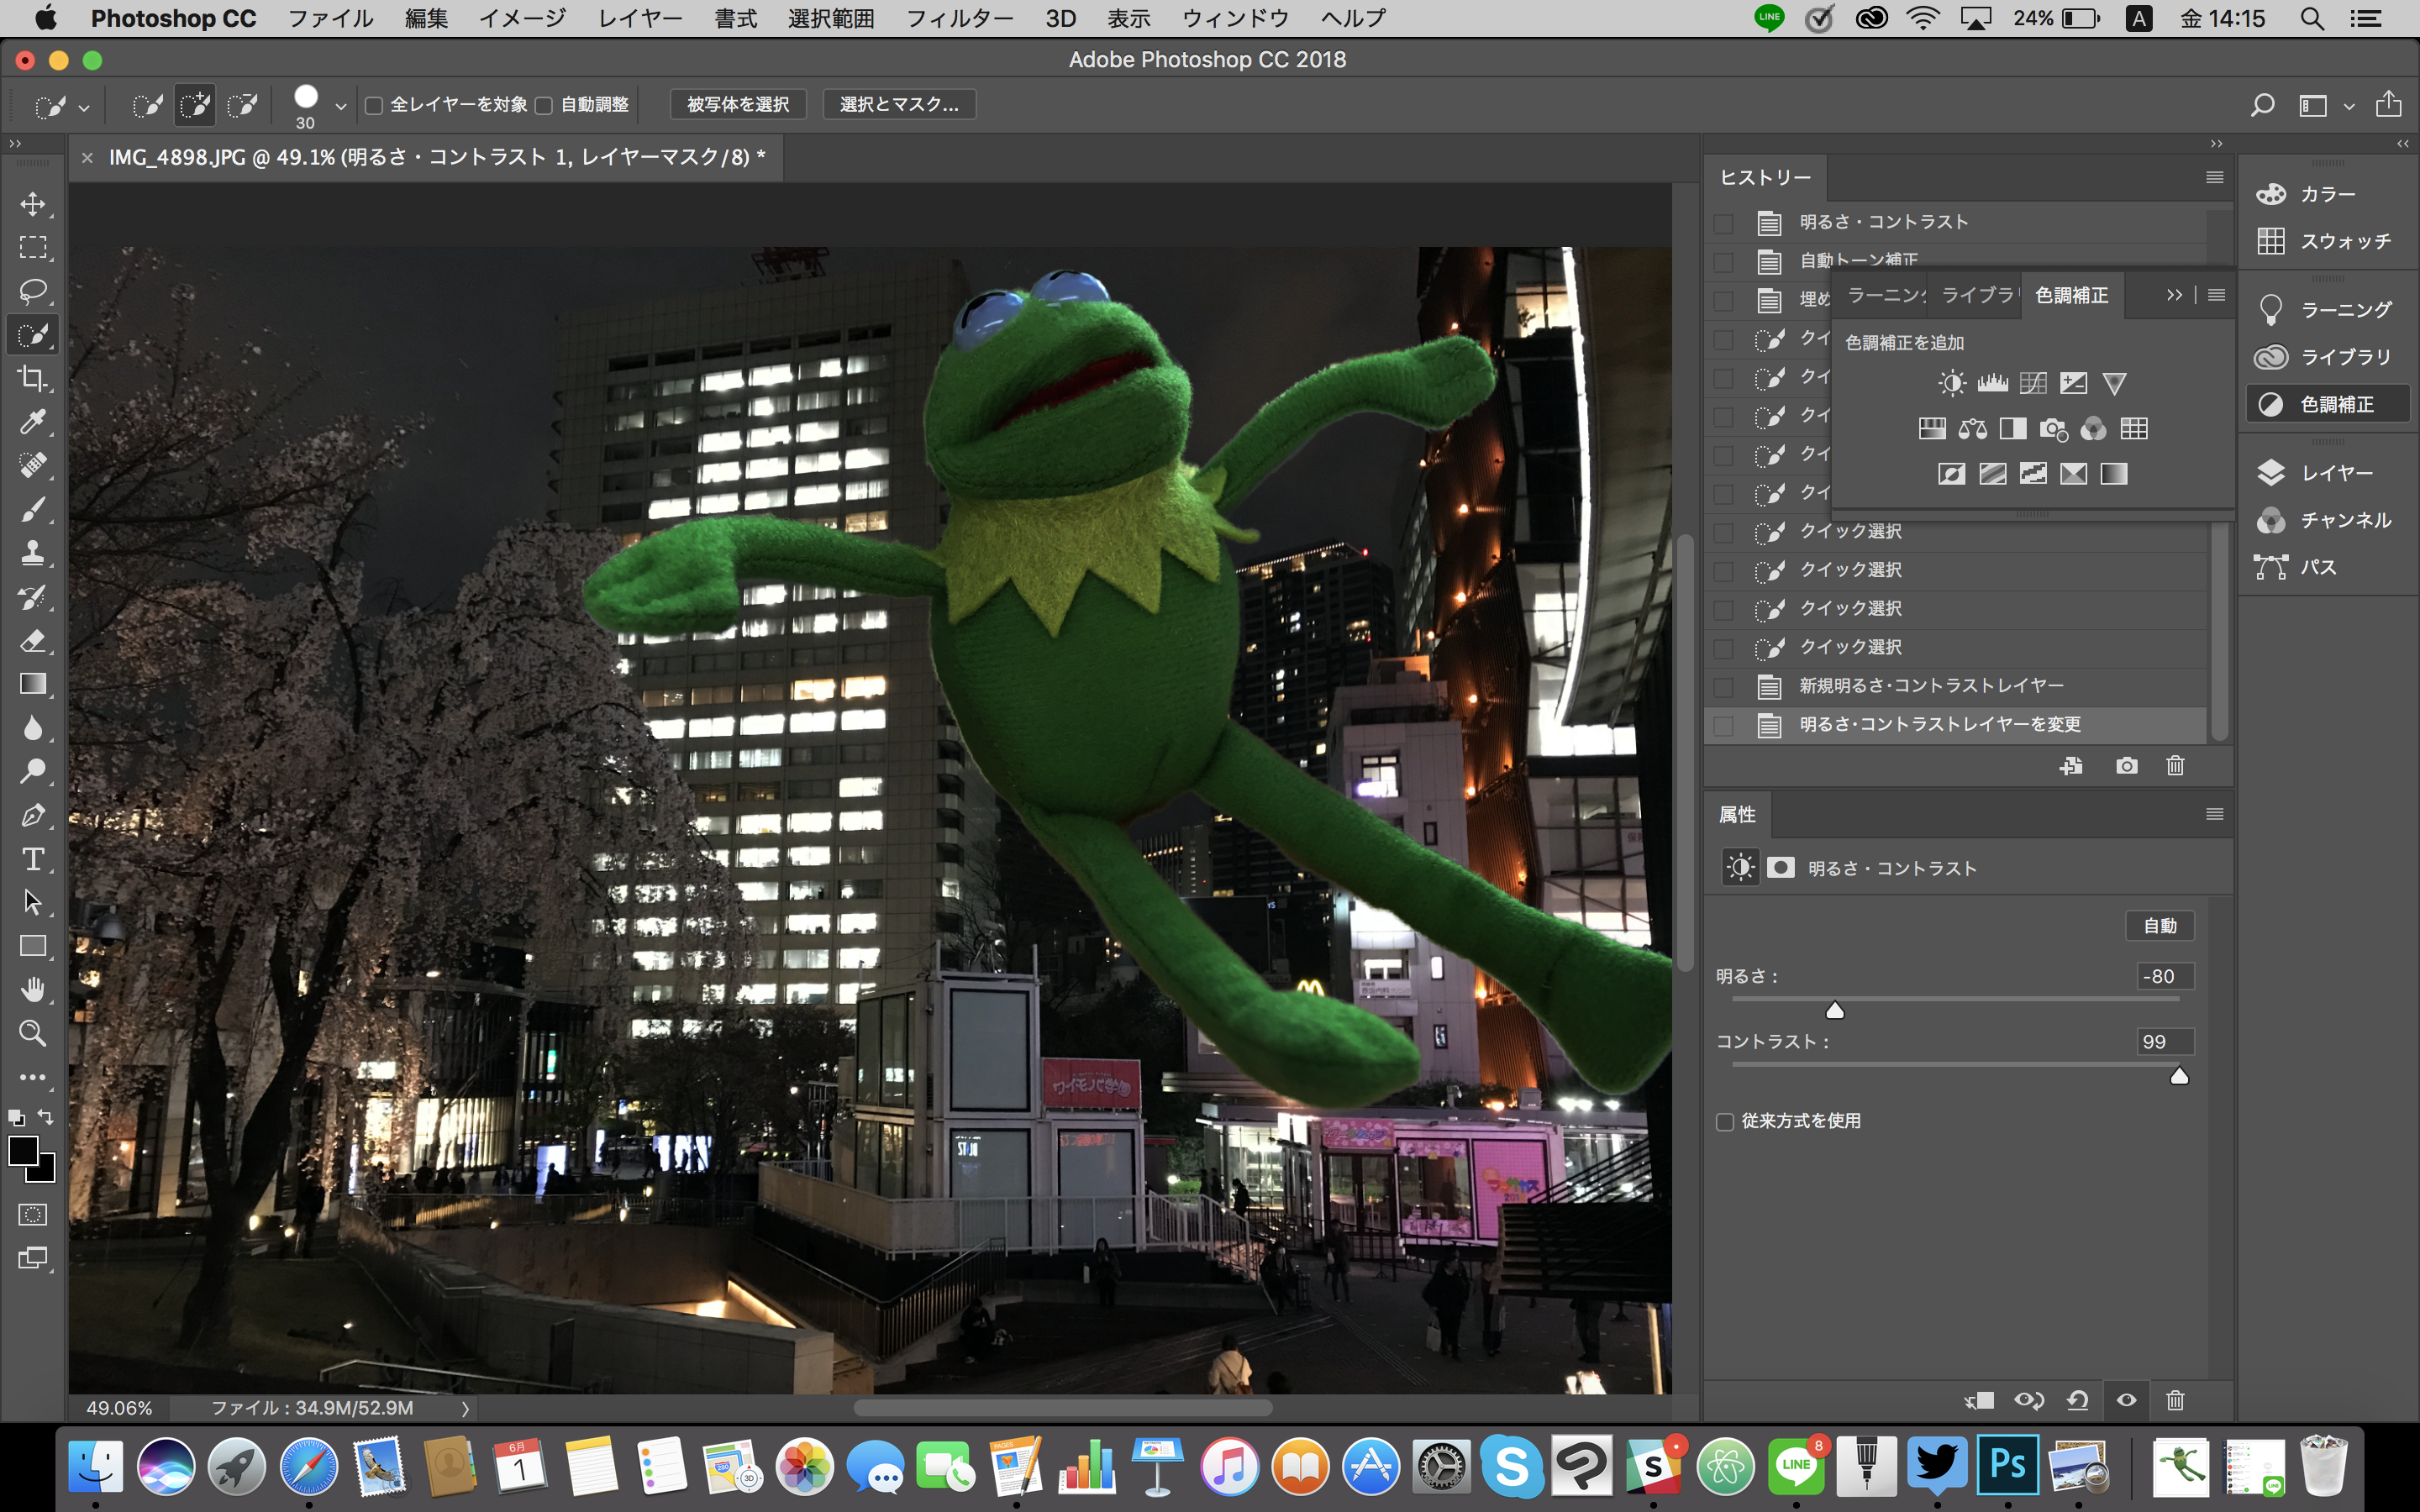Show more tabs in adjustments panel

point(2174,295)
